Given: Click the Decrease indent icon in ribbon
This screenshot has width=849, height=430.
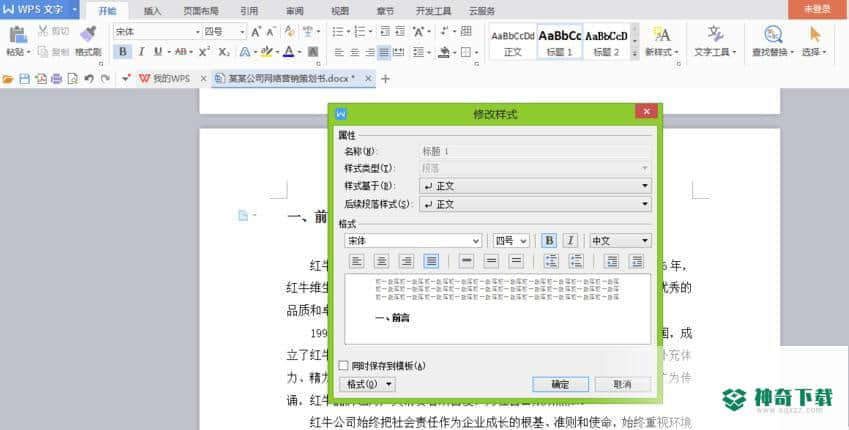Looking at the screenshot, I should click(x=385, y=31).
